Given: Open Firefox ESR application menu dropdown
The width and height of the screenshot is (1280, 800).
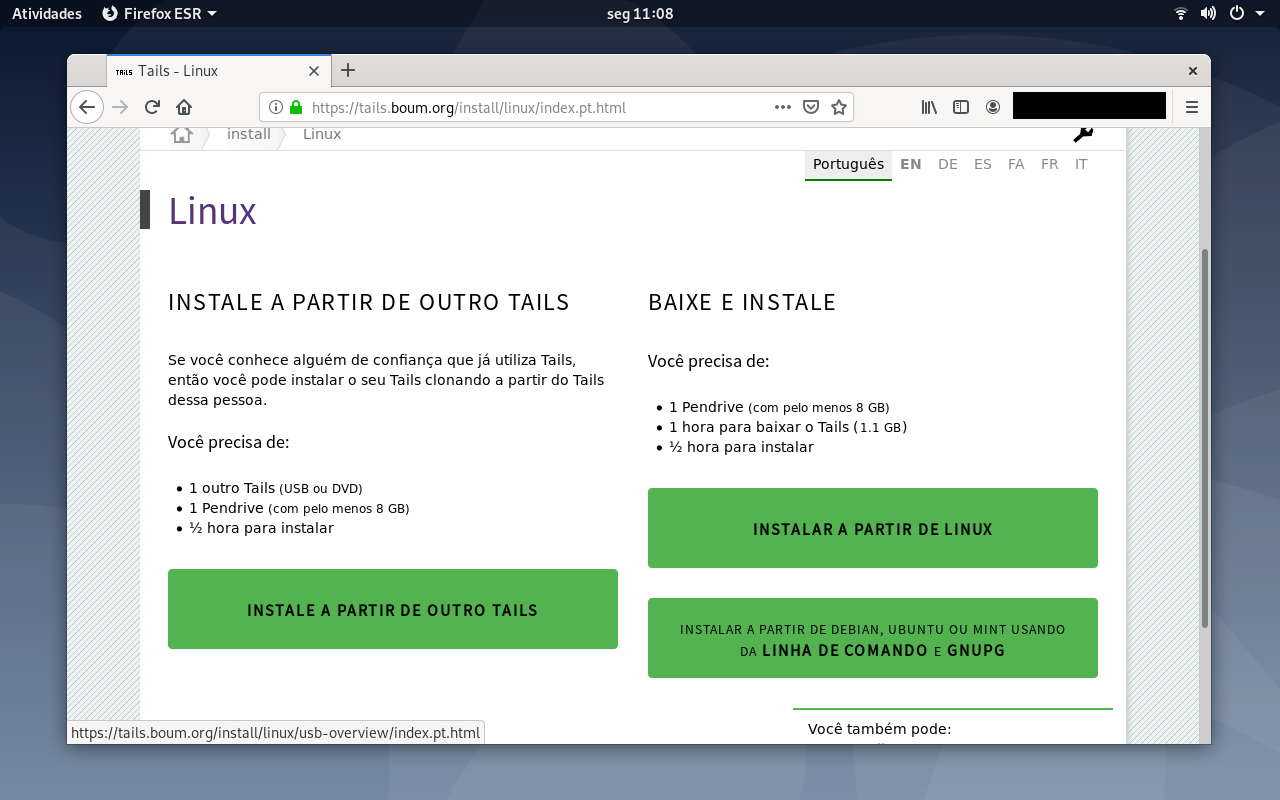Looking at the screenshot, I should coord(160,13).
